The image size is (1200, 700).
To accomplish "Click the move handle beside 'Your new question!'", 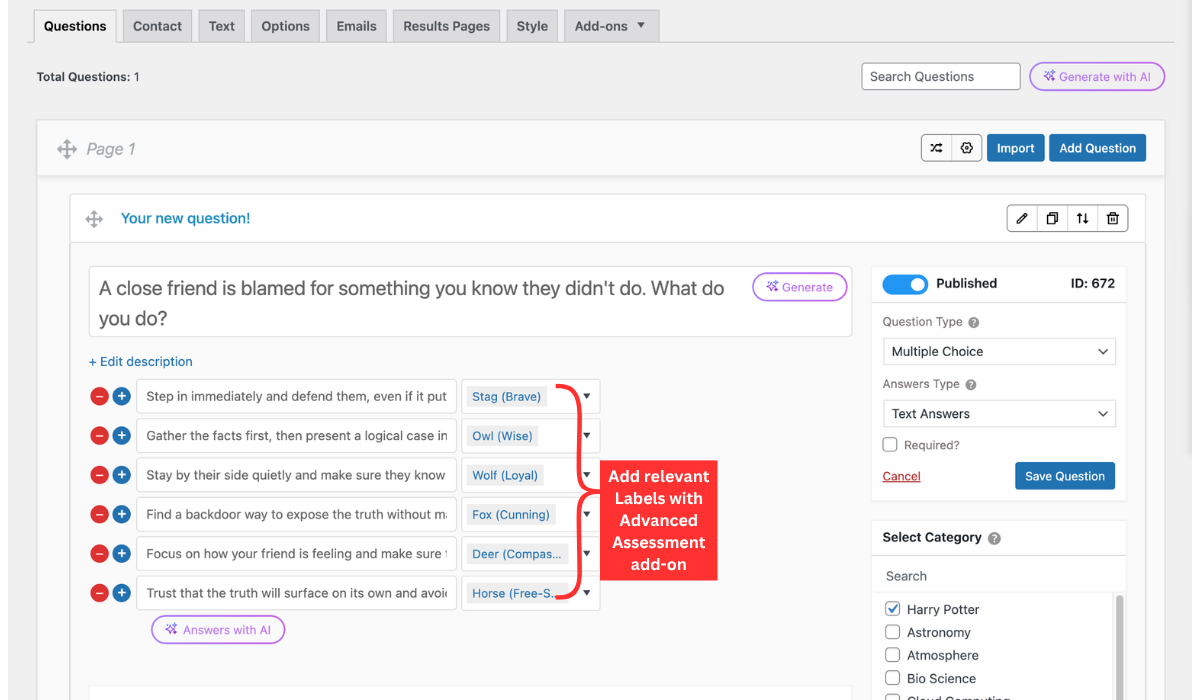I will (94, 219).
